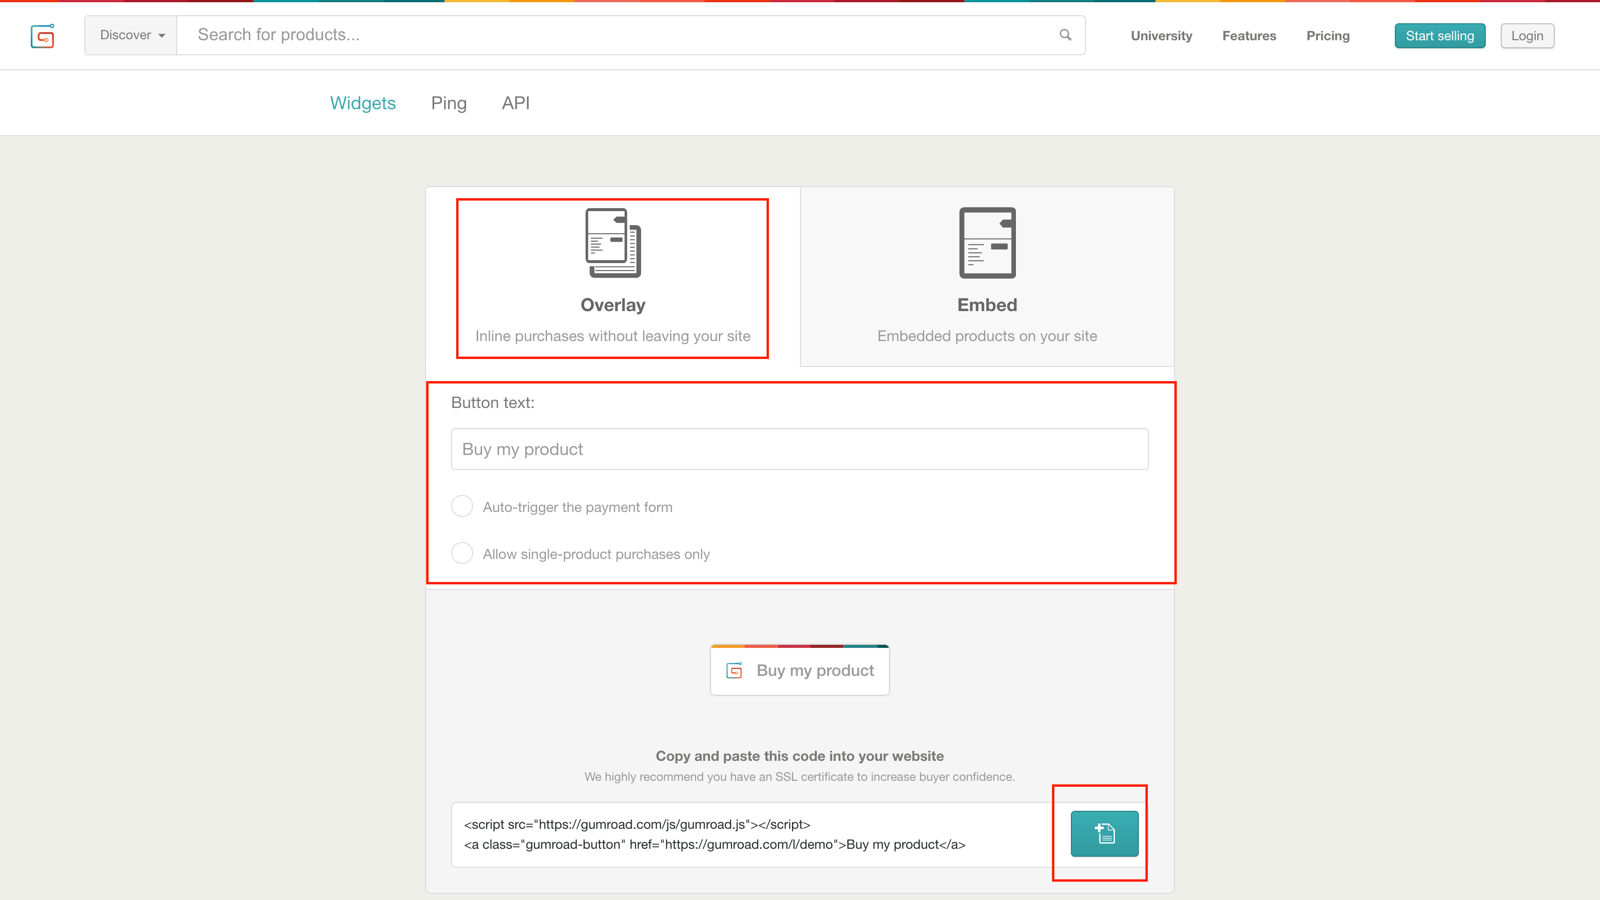Visit the University section
Screen dimensions: 1600x900
[x=1161, y=35]
